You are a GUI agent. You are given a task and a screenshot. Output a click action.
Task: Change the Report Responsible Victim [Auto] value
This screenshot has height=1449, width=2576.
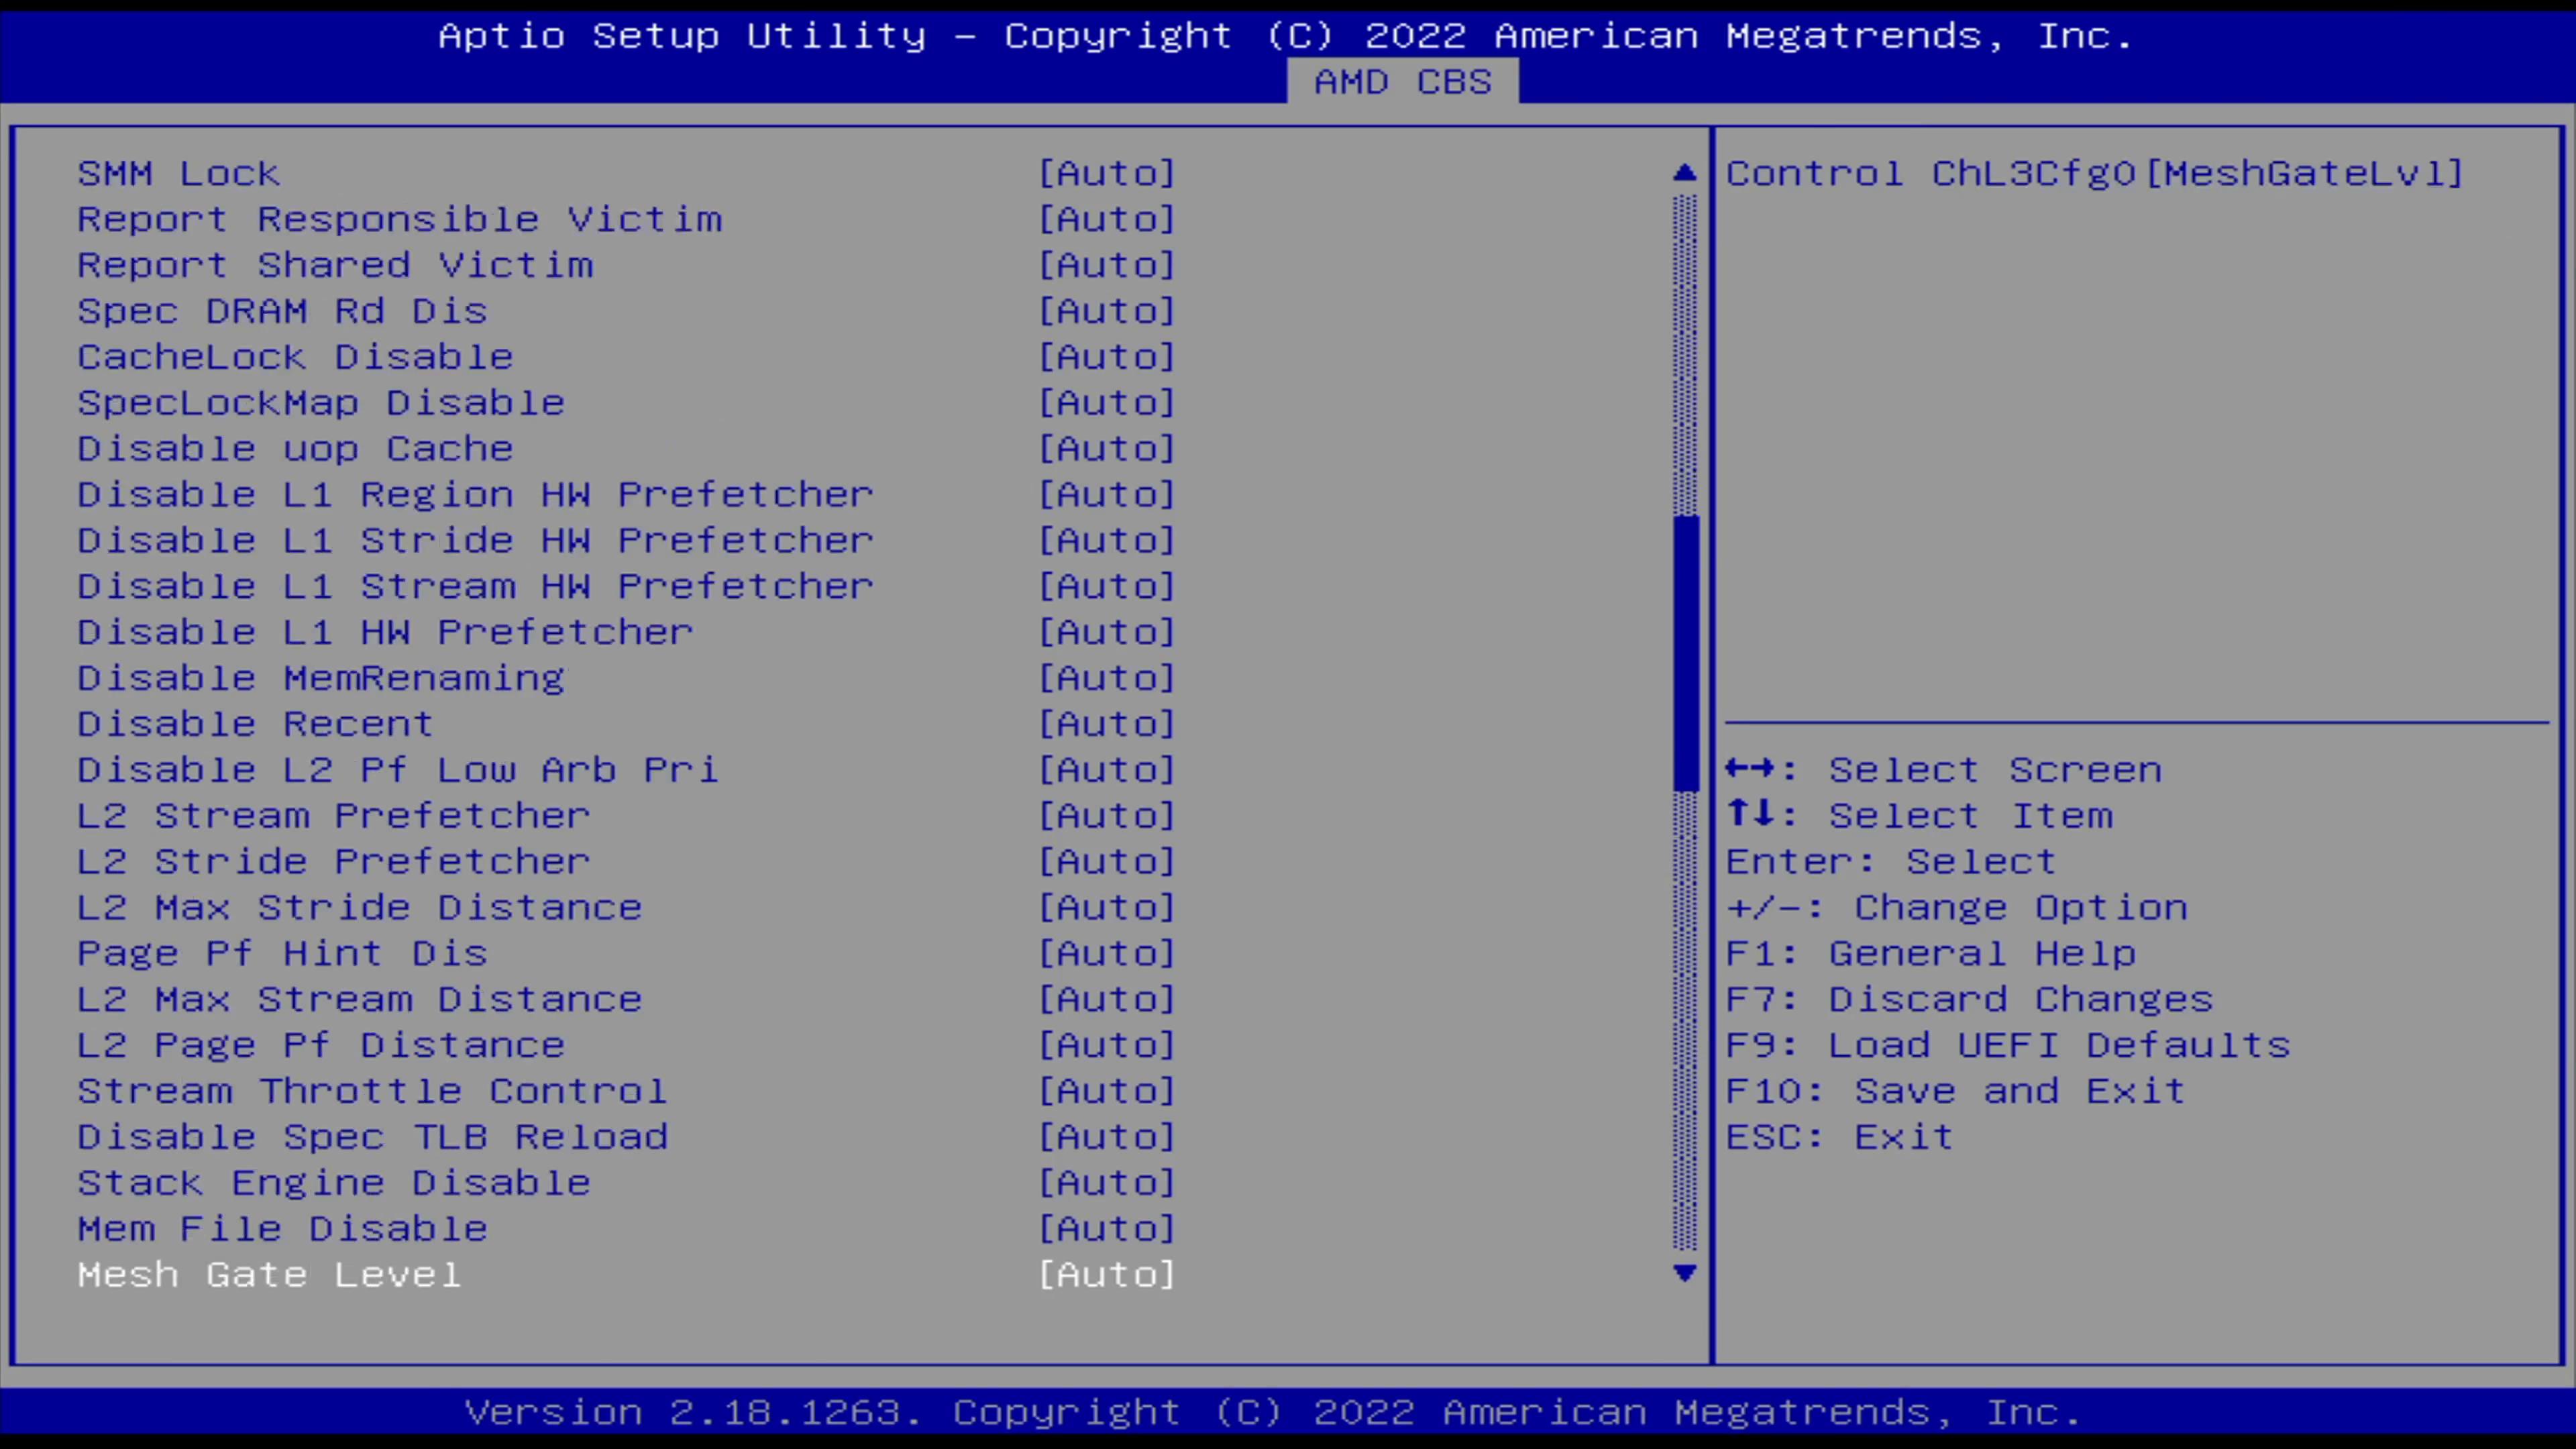click(x=1107, y=219)
